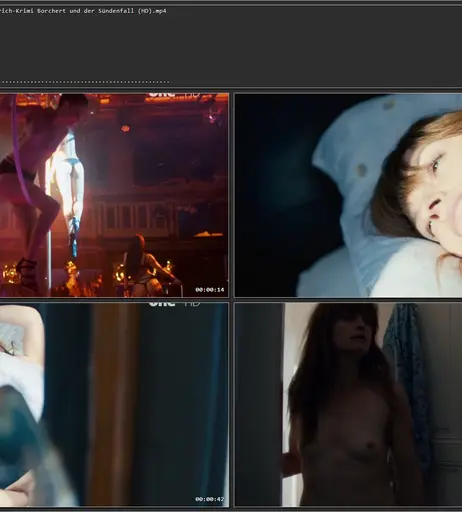Click the file name ending in Sündenfall (HD).mp4

83,11
